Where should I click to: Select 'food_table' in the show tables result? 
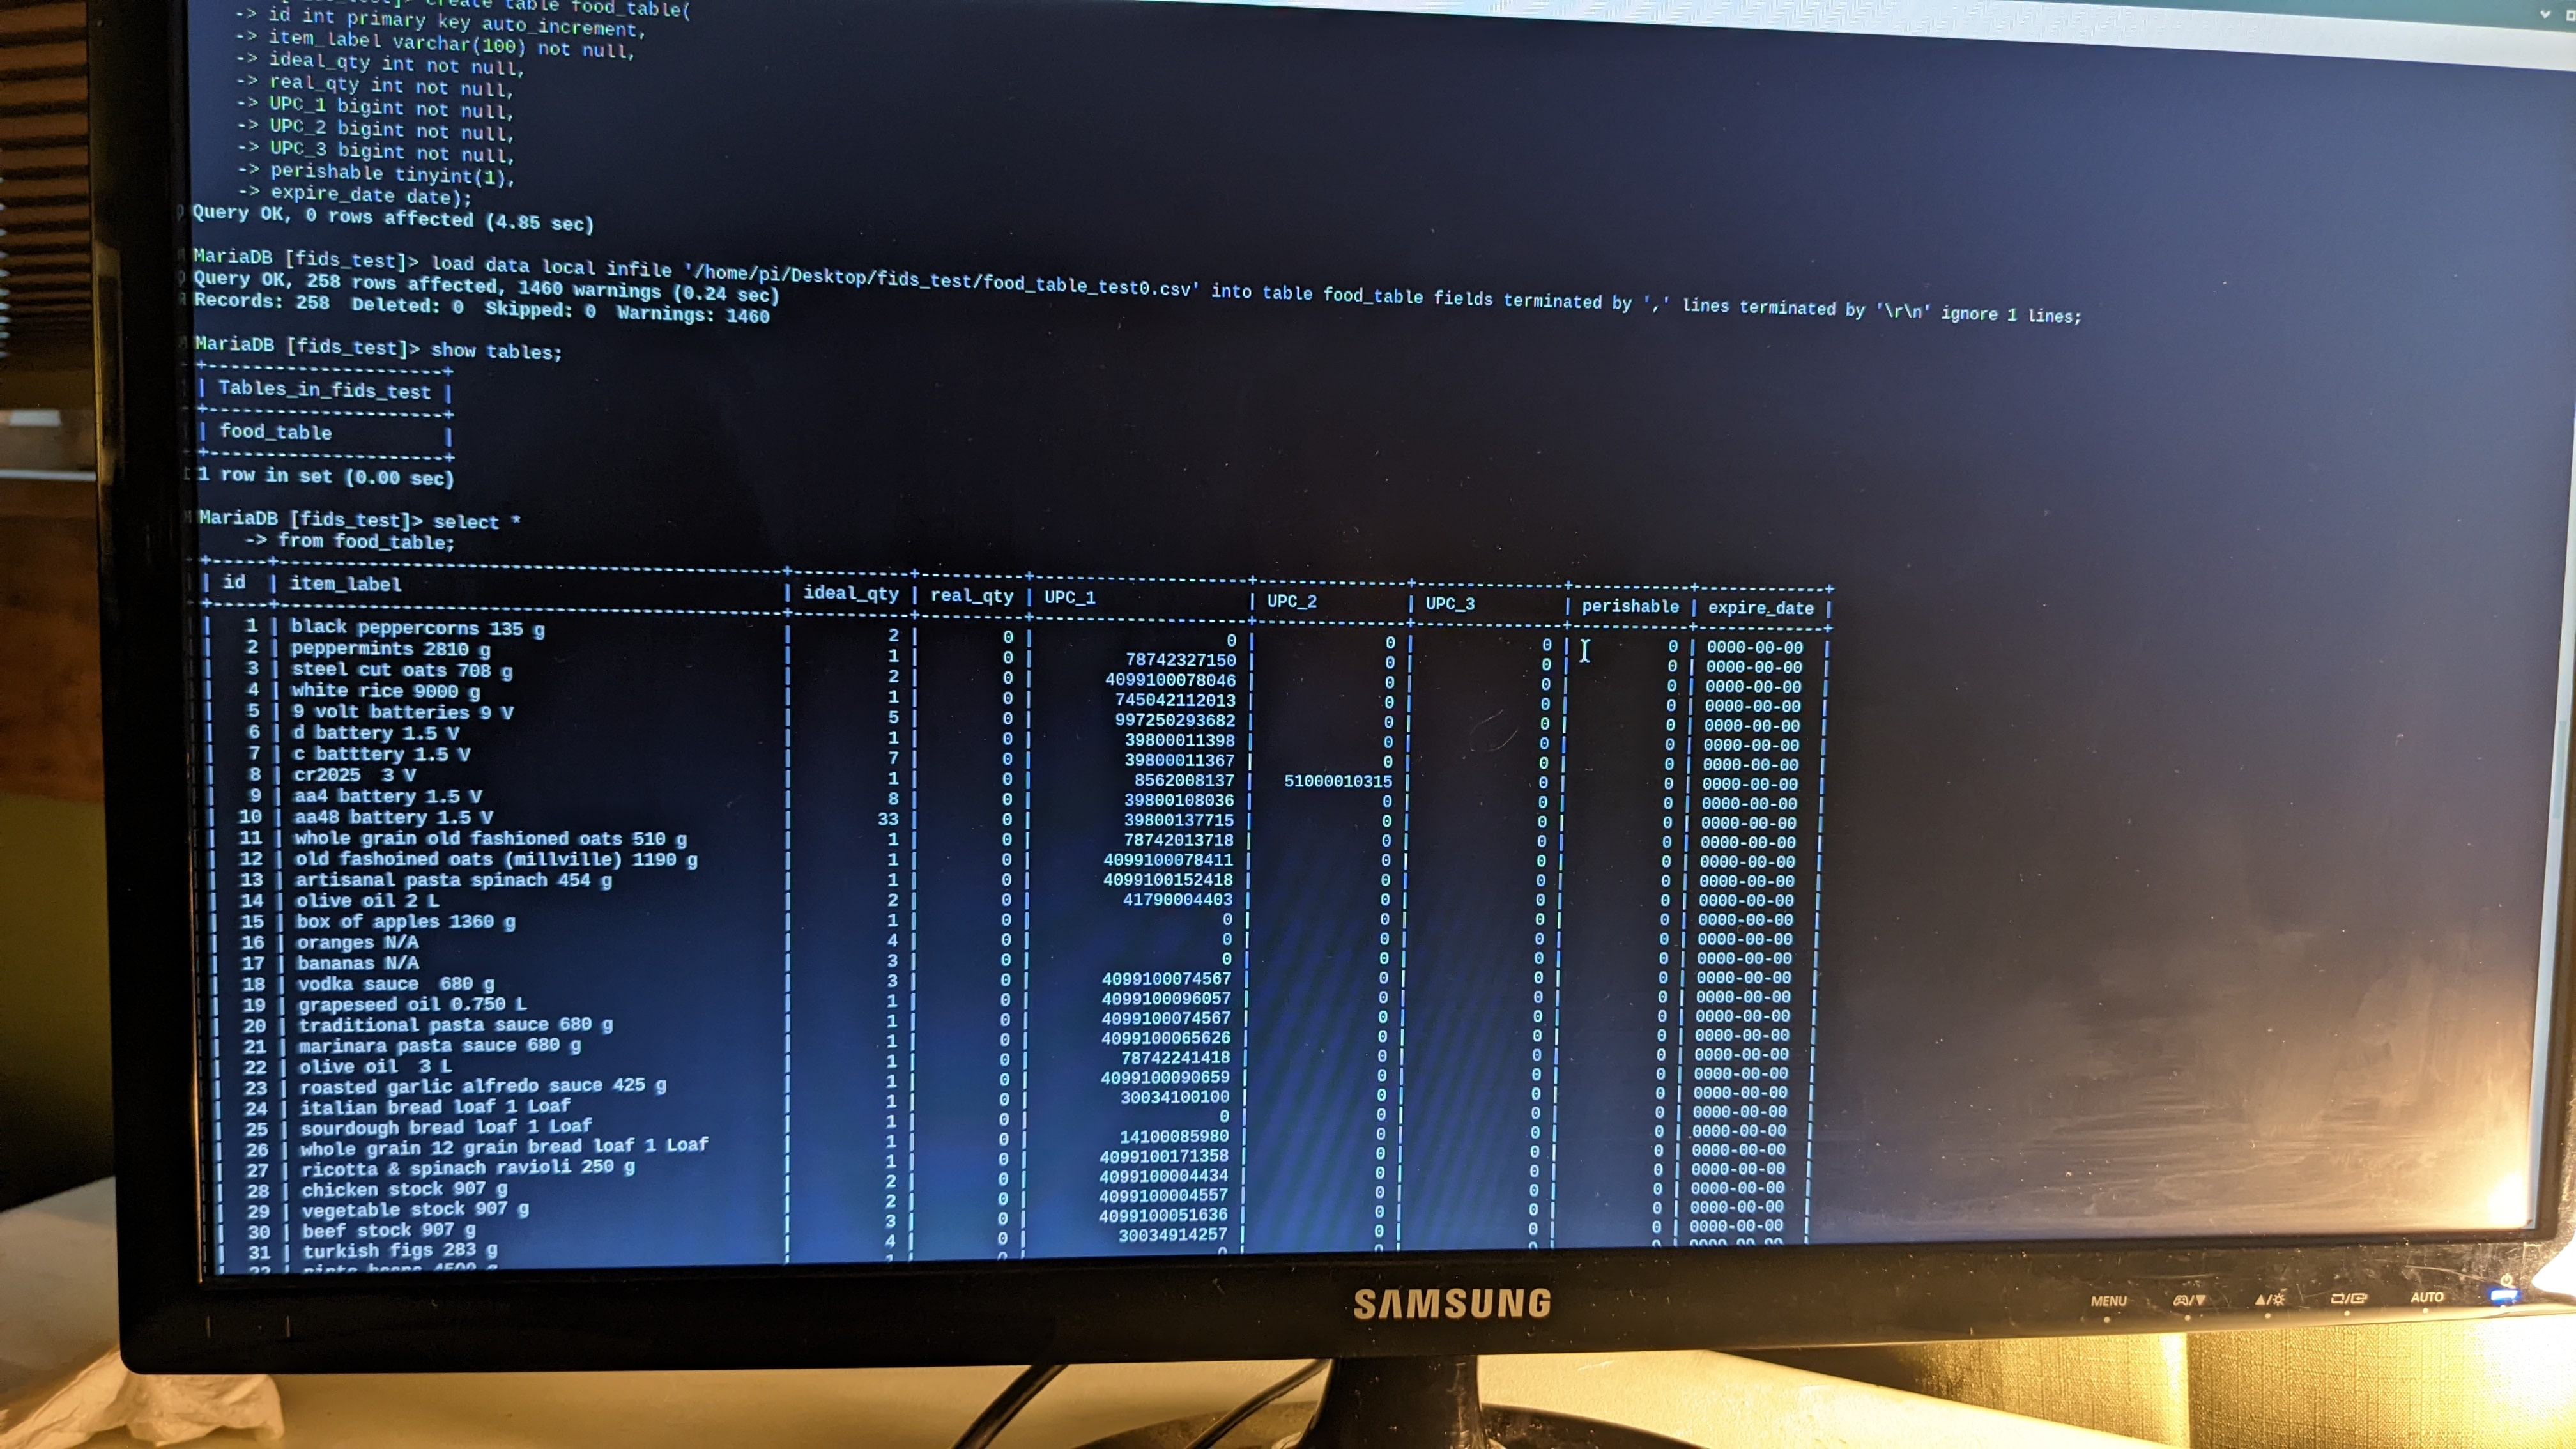(x=275, y=432)
